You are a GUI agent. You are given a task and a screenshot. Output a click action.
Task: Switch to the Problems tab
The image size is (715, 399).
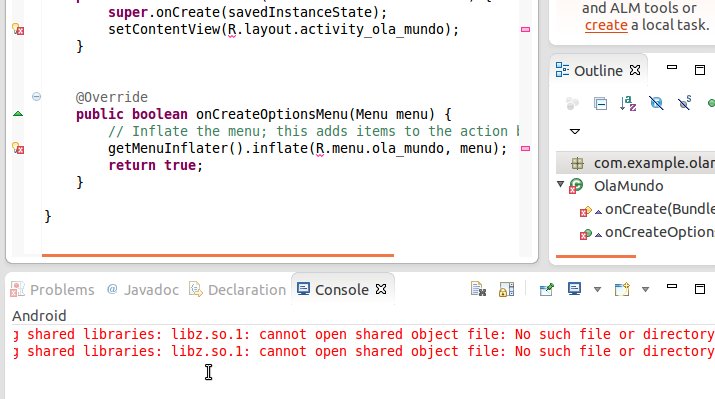[52, 290]
